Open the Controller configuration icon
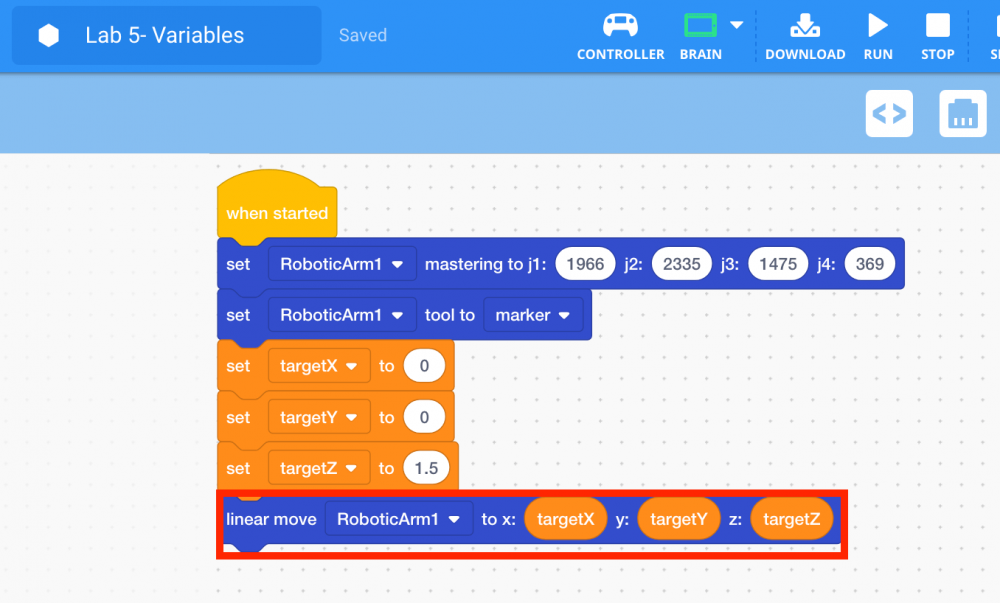Screen dimensions: 1000x603 pyautogui.click(x=620, y=27)
